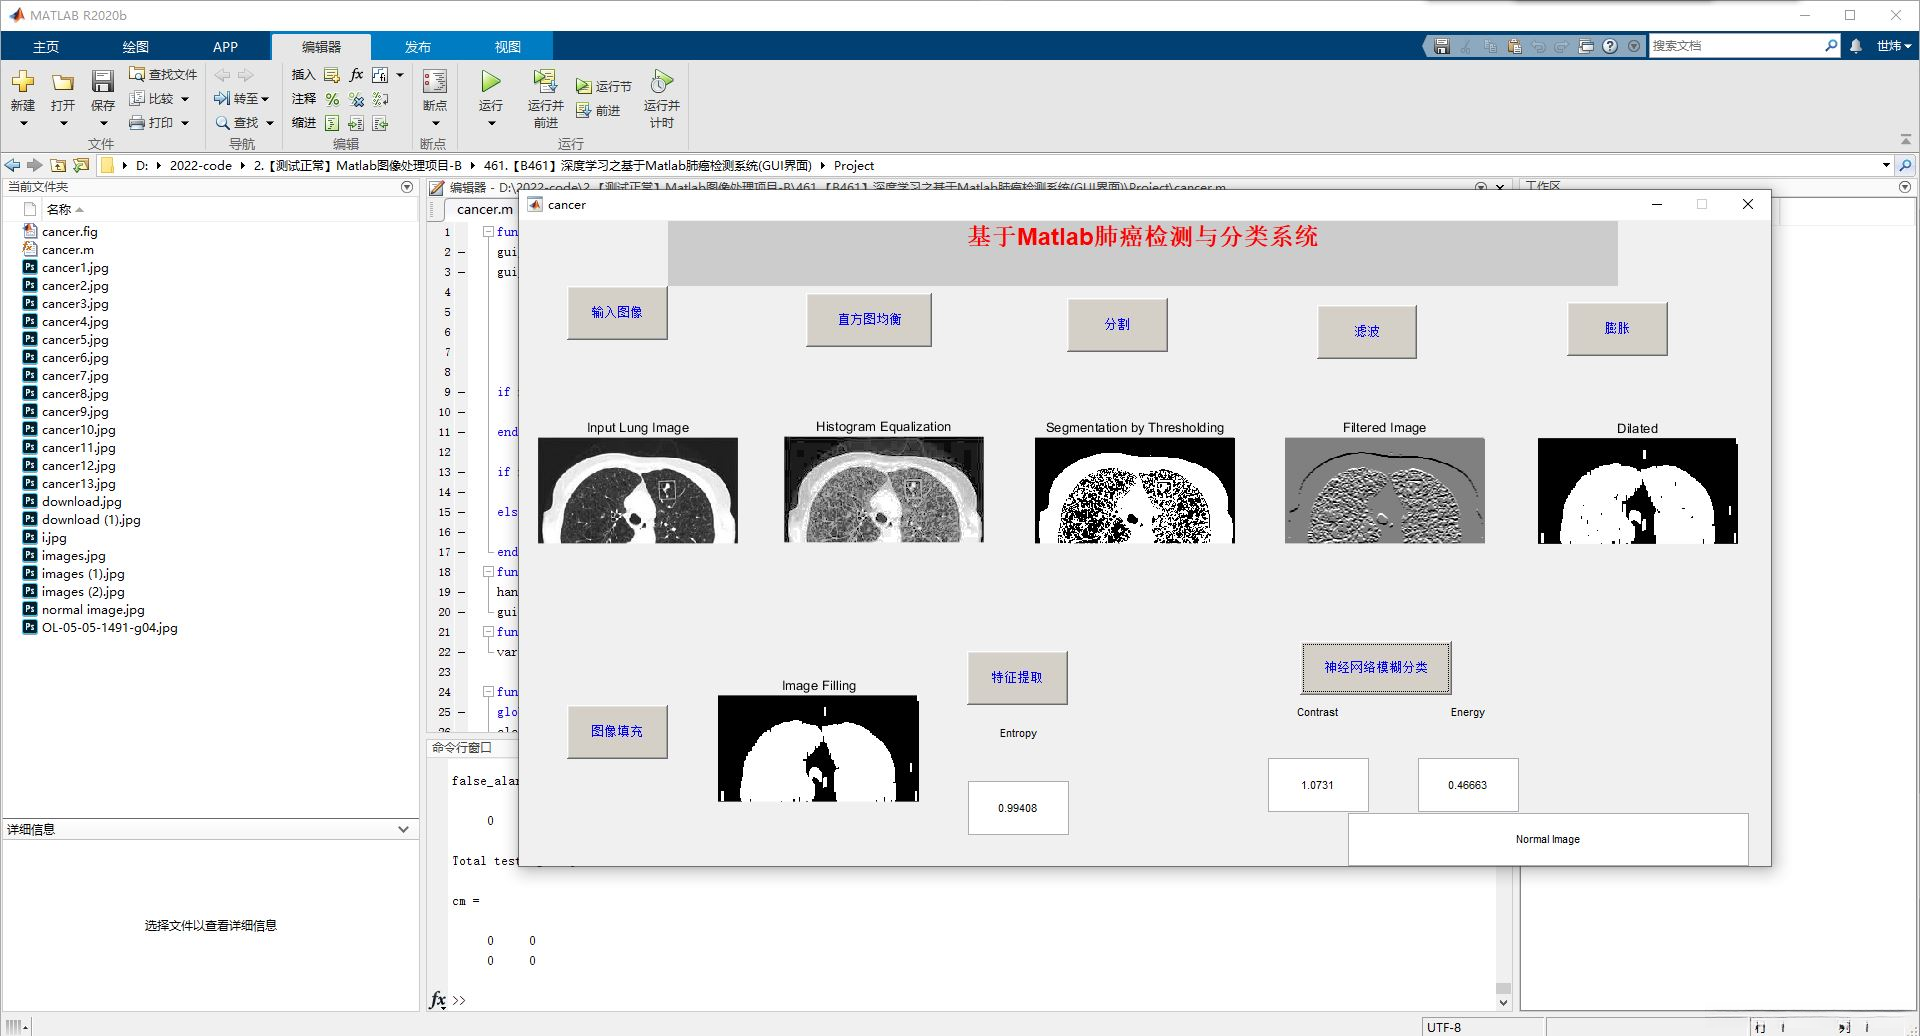
Task: Click the 滤波 (Filter) button
Action: click(1367, 331)
